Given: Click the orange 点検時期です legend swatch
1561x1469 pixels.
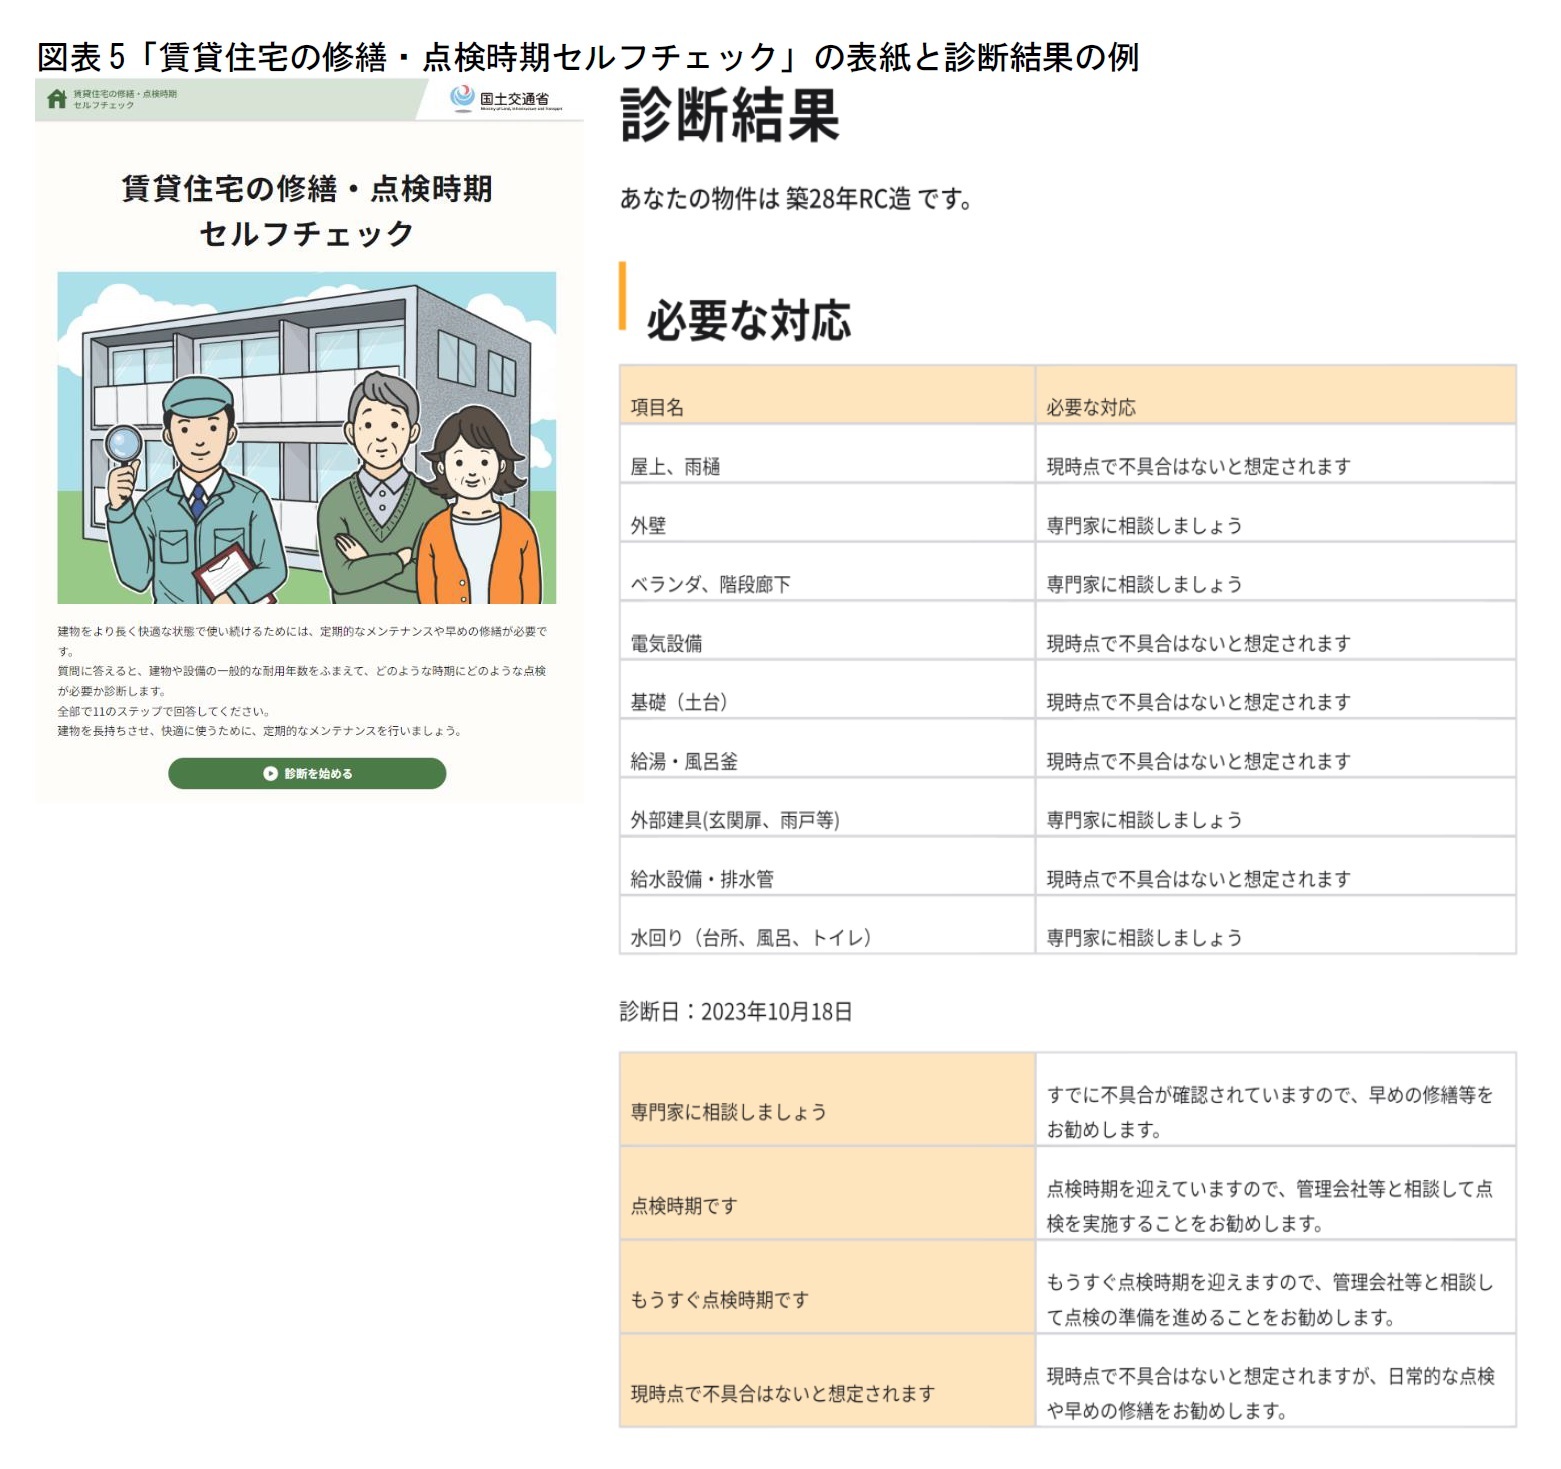Looking at the screenshot, I should (827, 1194).
